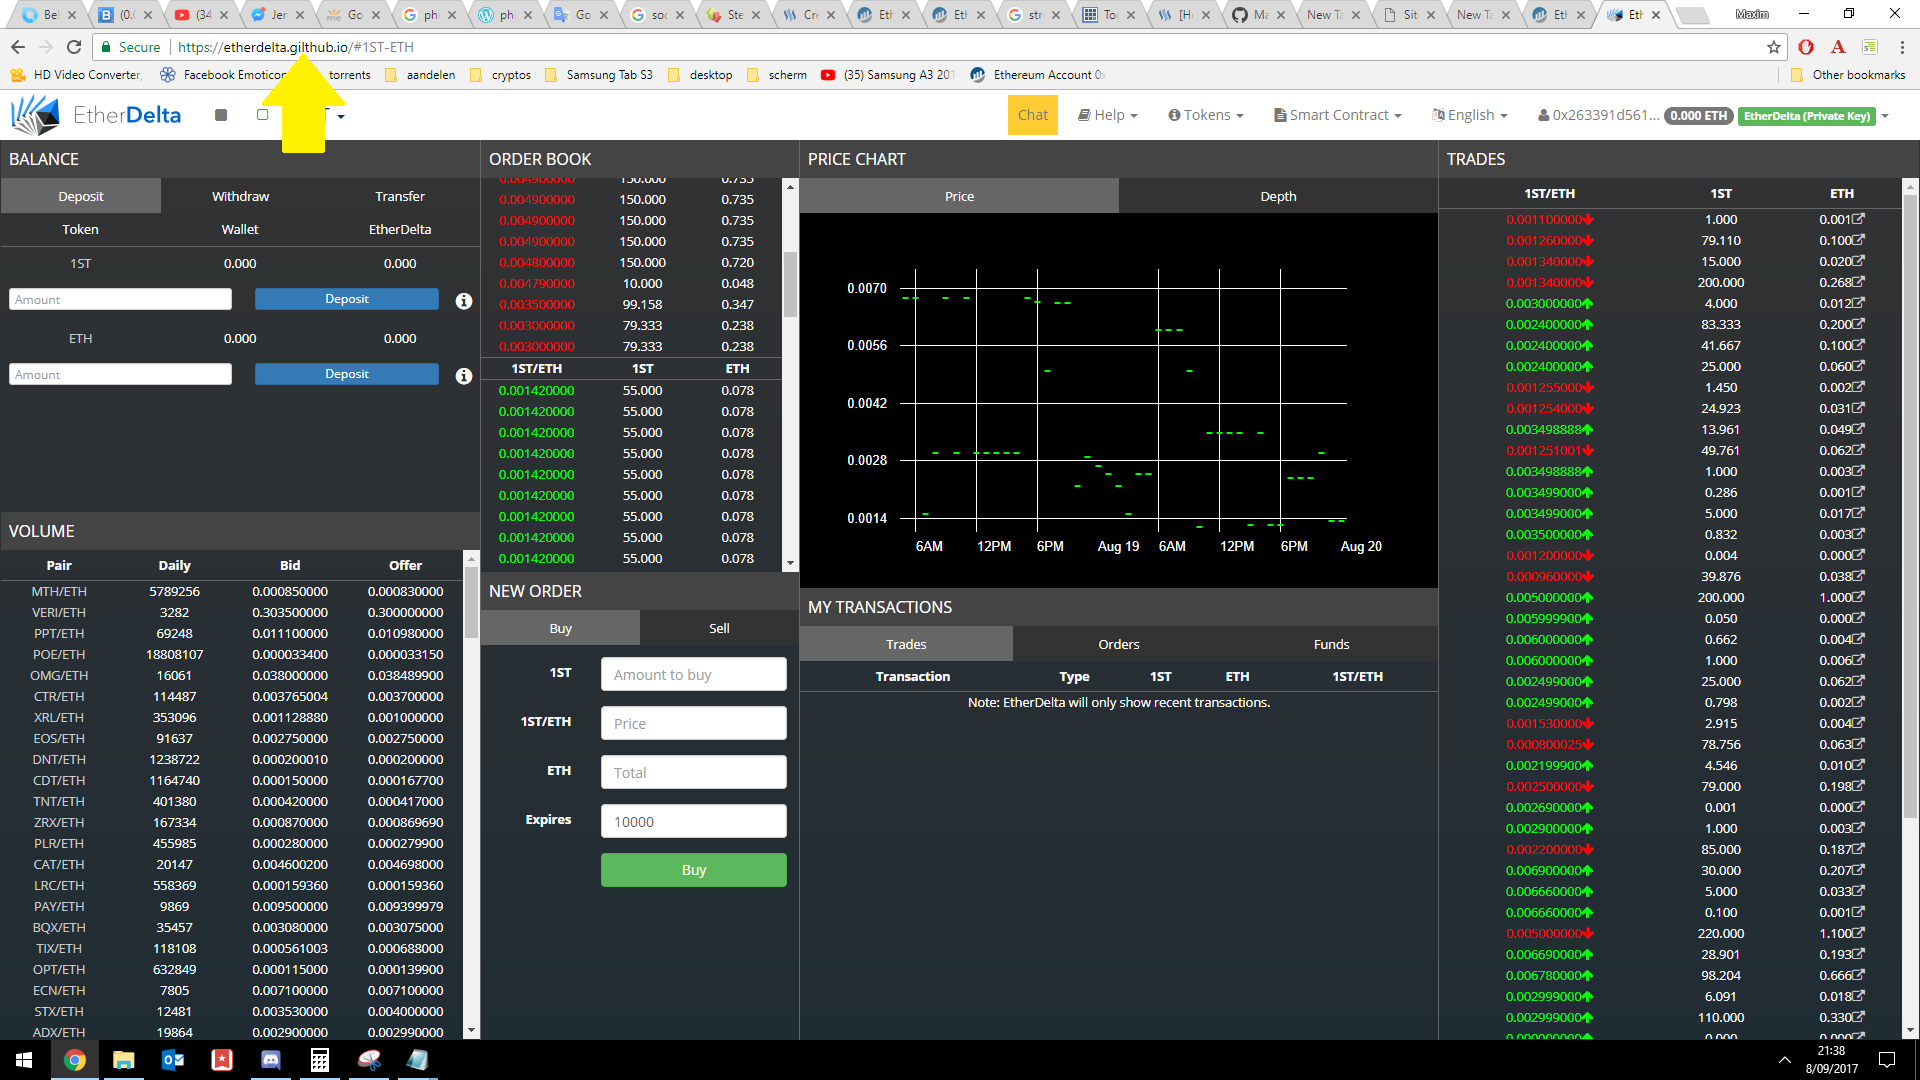Go back to previous page
Screen dimensions: 1920x1080
click(x=18, y=47)
